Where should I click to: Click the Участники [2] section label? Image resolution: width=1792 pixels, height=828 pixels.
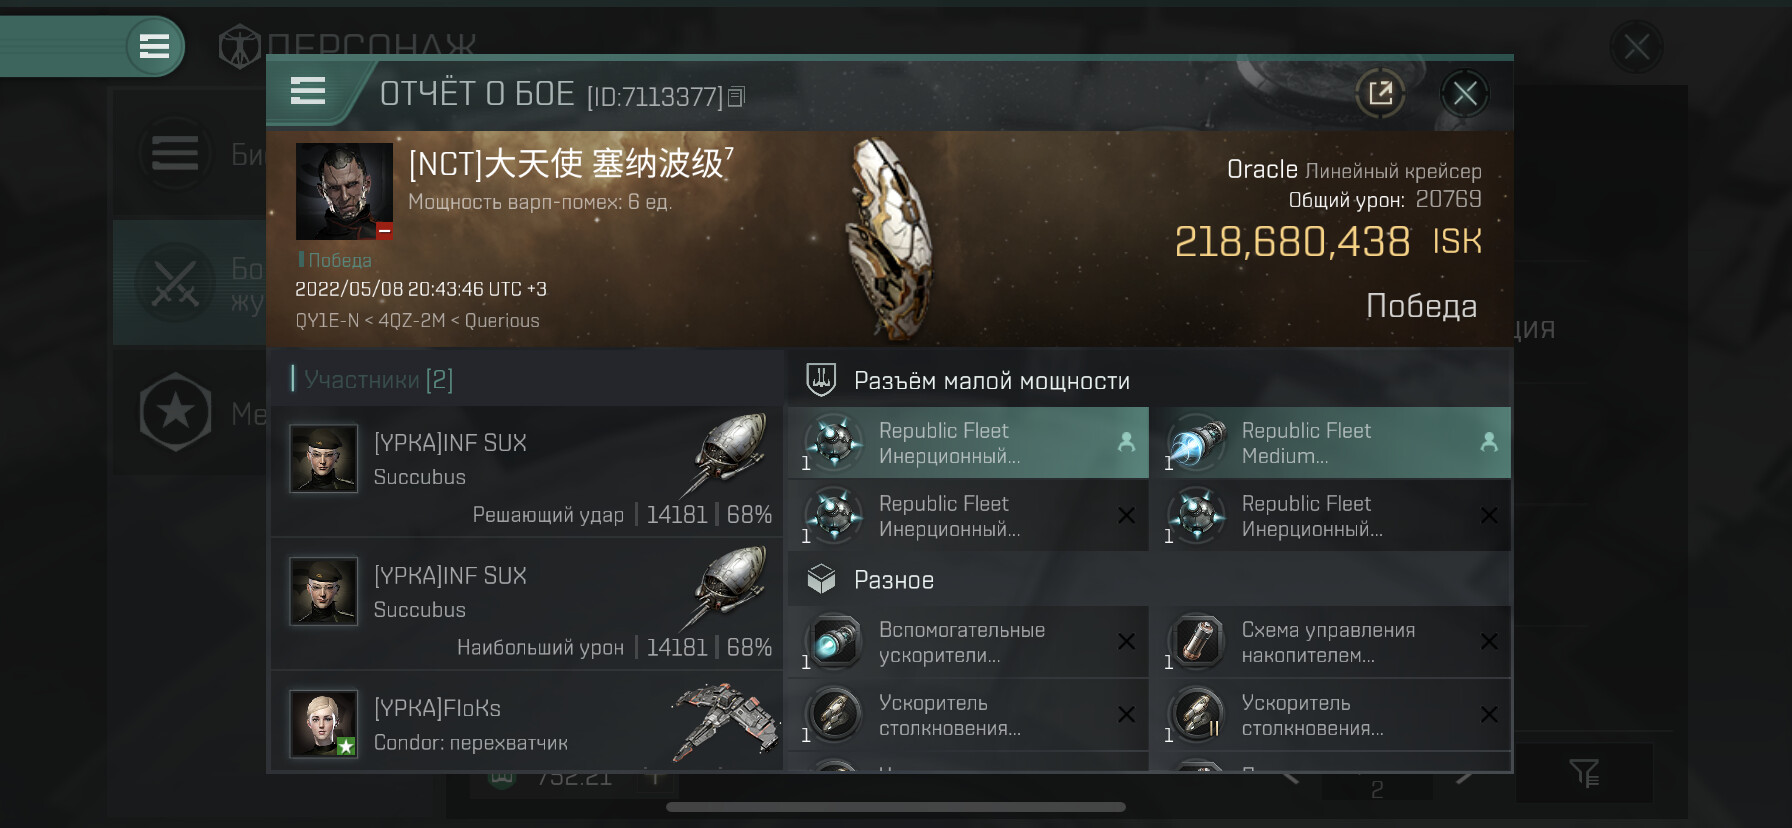pos(378,380)
